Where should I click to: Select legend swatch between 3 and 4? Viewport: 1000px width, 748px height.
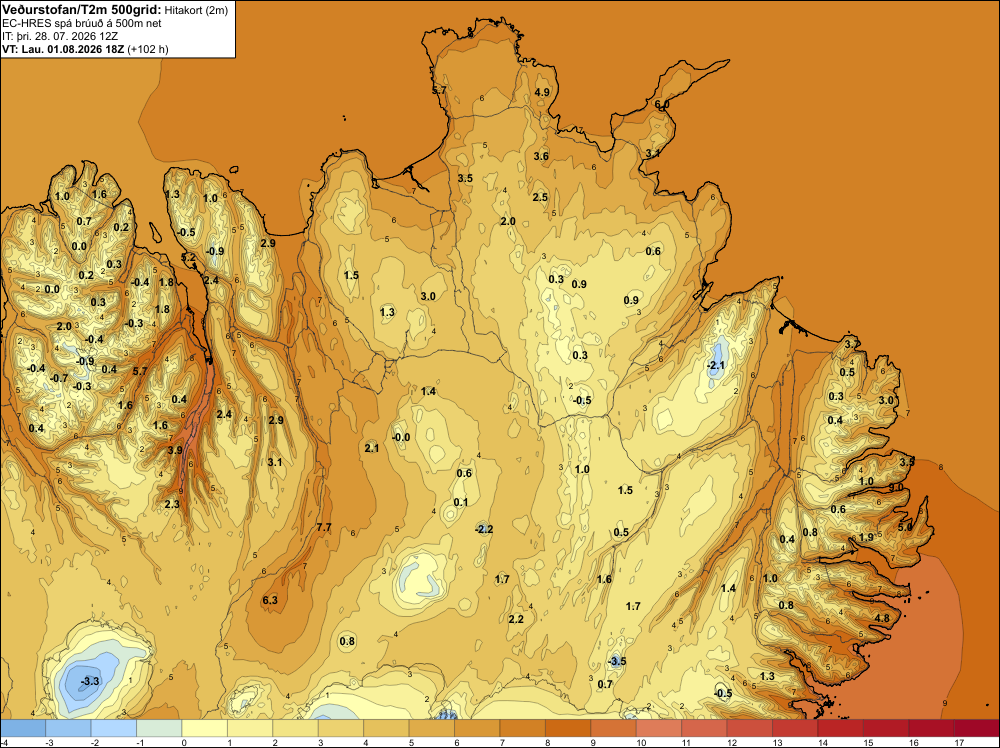(341, 727)
